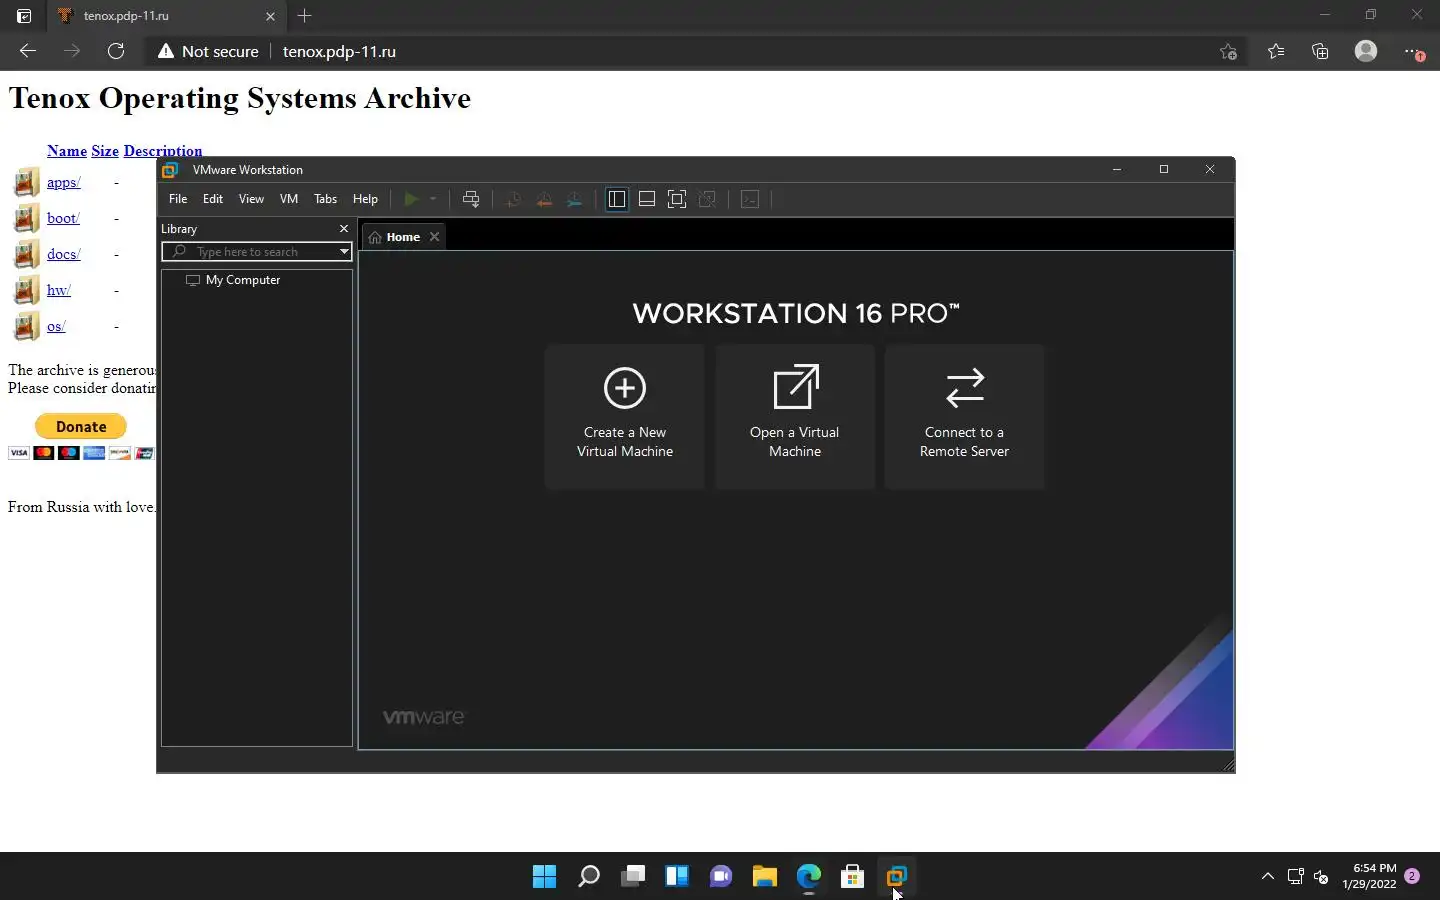1440x900 pixels.
Task: Click the Manage Snapshots toolbar icon
Action: coord(575,199)
